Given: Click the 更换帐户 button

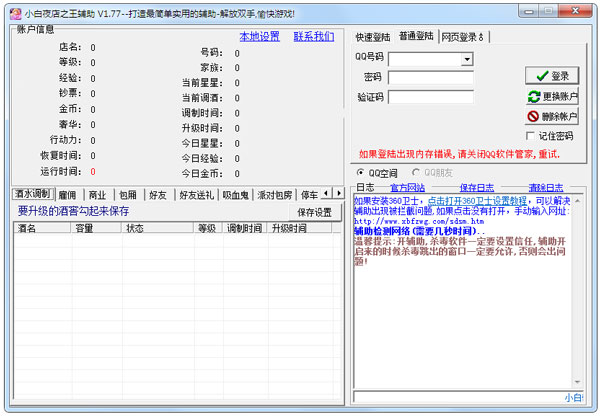Looking at the screenshot, I should pos(552,96).
